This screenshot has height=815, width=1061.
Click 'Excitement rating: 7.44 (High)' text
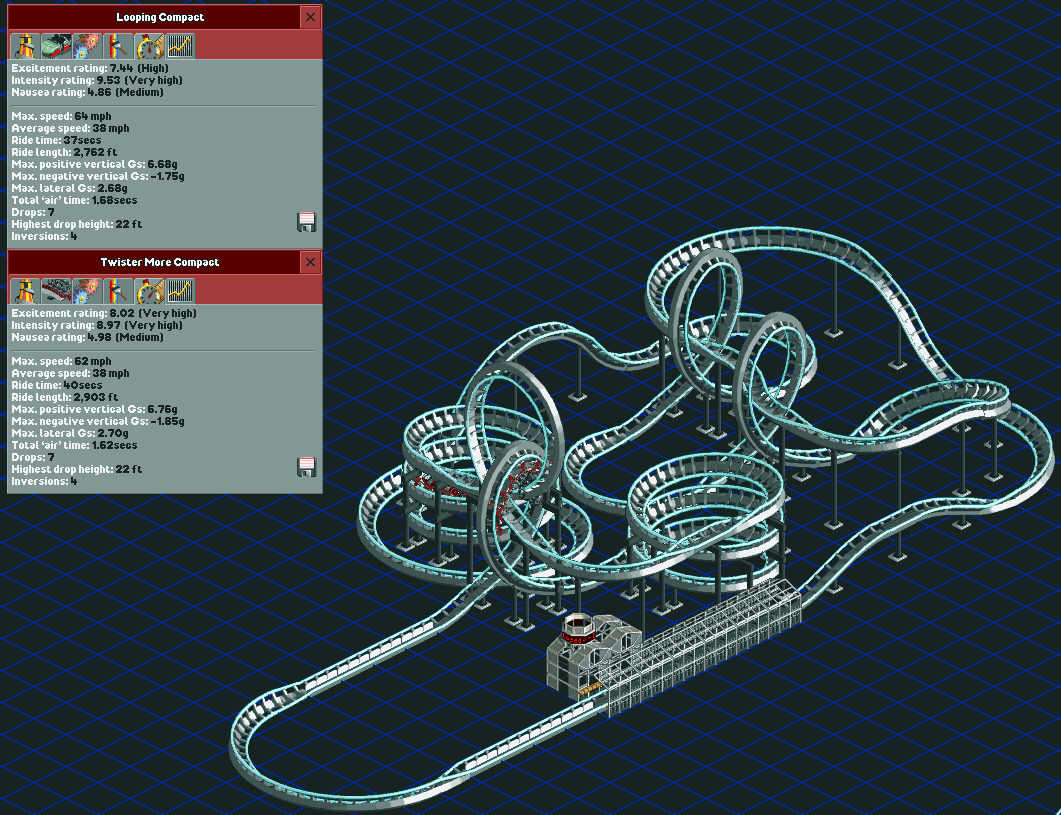point(90,68)
